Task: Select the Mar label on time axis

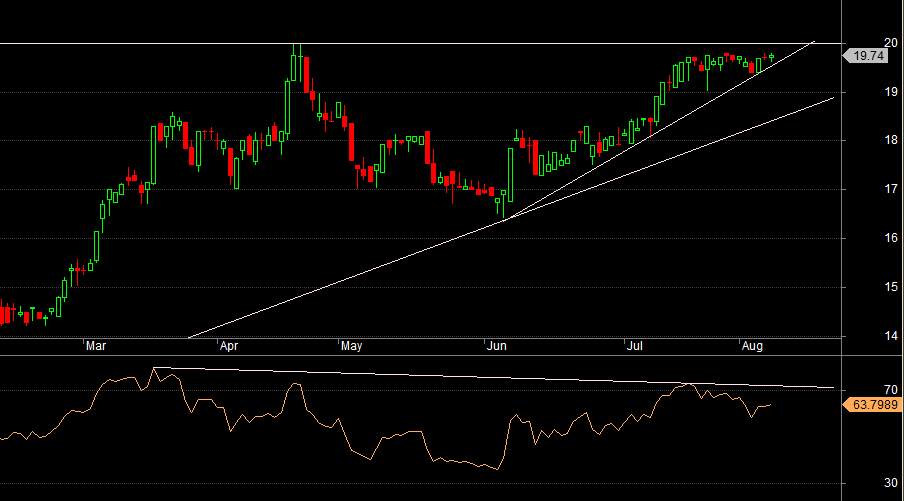Action: [96, 346]
